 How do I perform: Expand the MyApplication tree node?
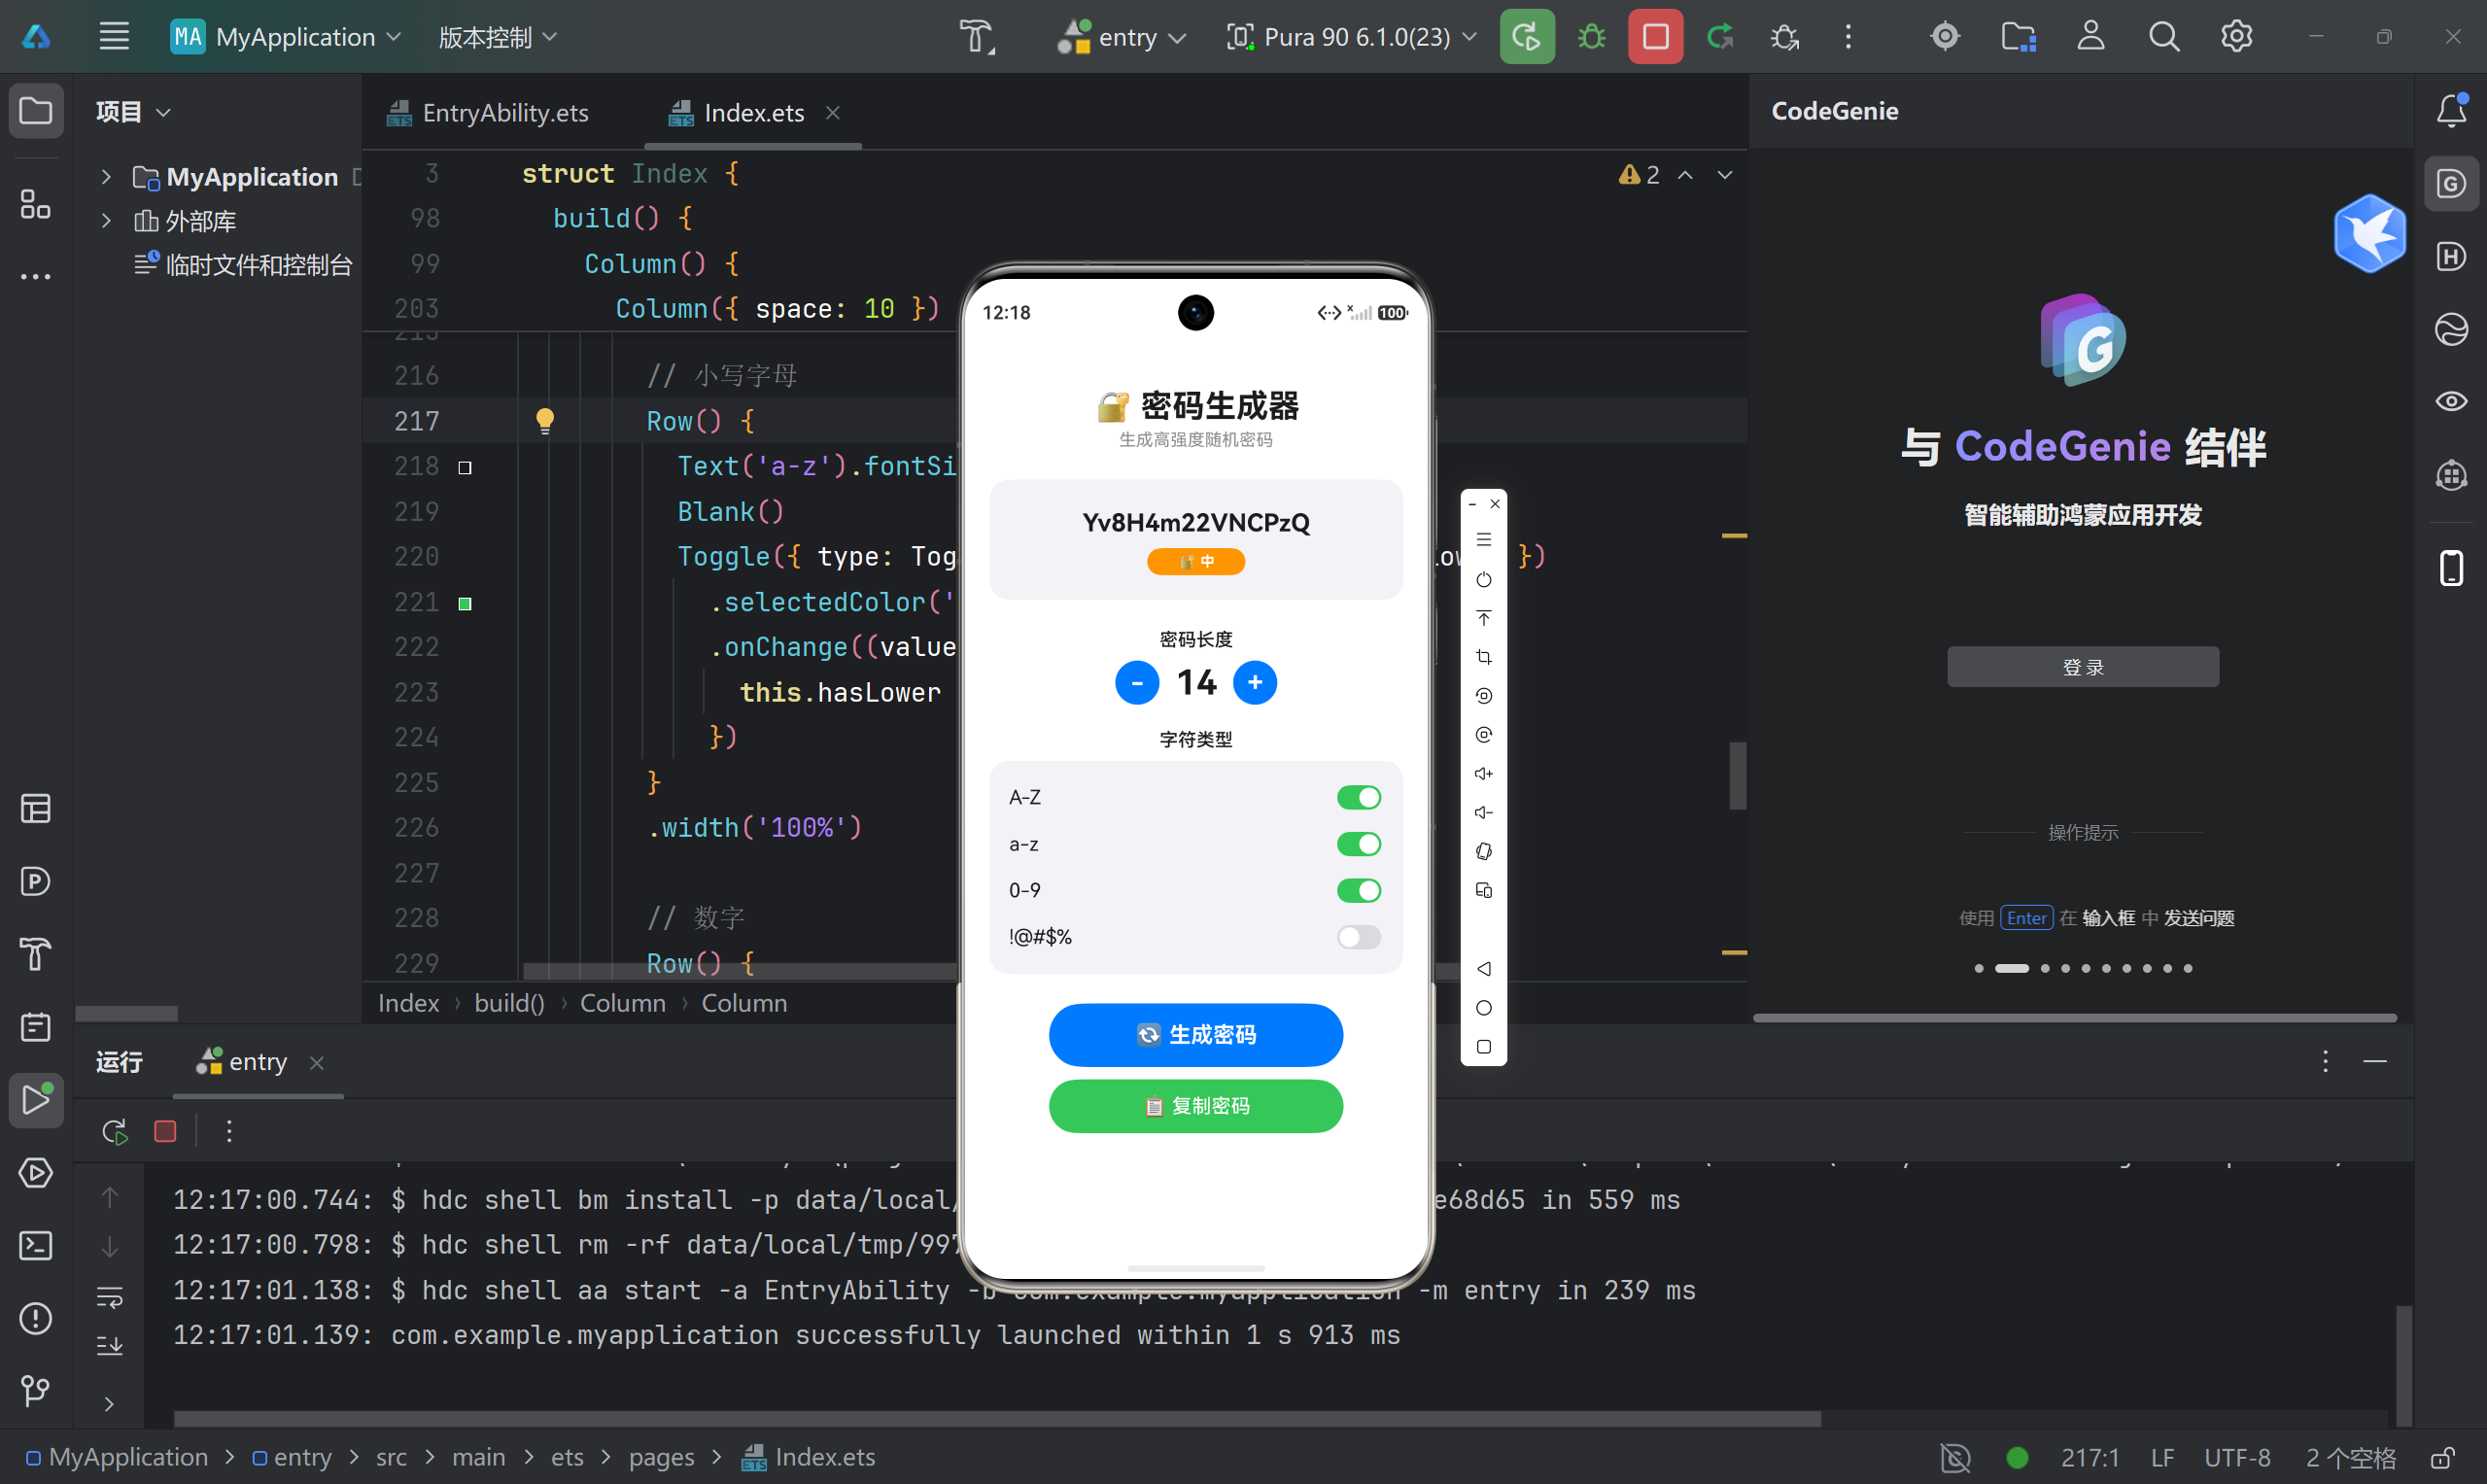[106, 177]
